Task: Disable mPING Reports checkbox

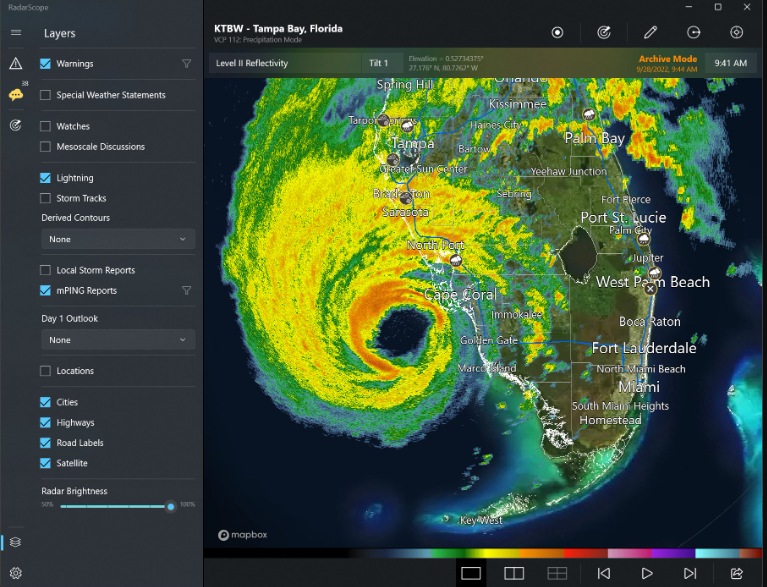Action: pos(45,291)
